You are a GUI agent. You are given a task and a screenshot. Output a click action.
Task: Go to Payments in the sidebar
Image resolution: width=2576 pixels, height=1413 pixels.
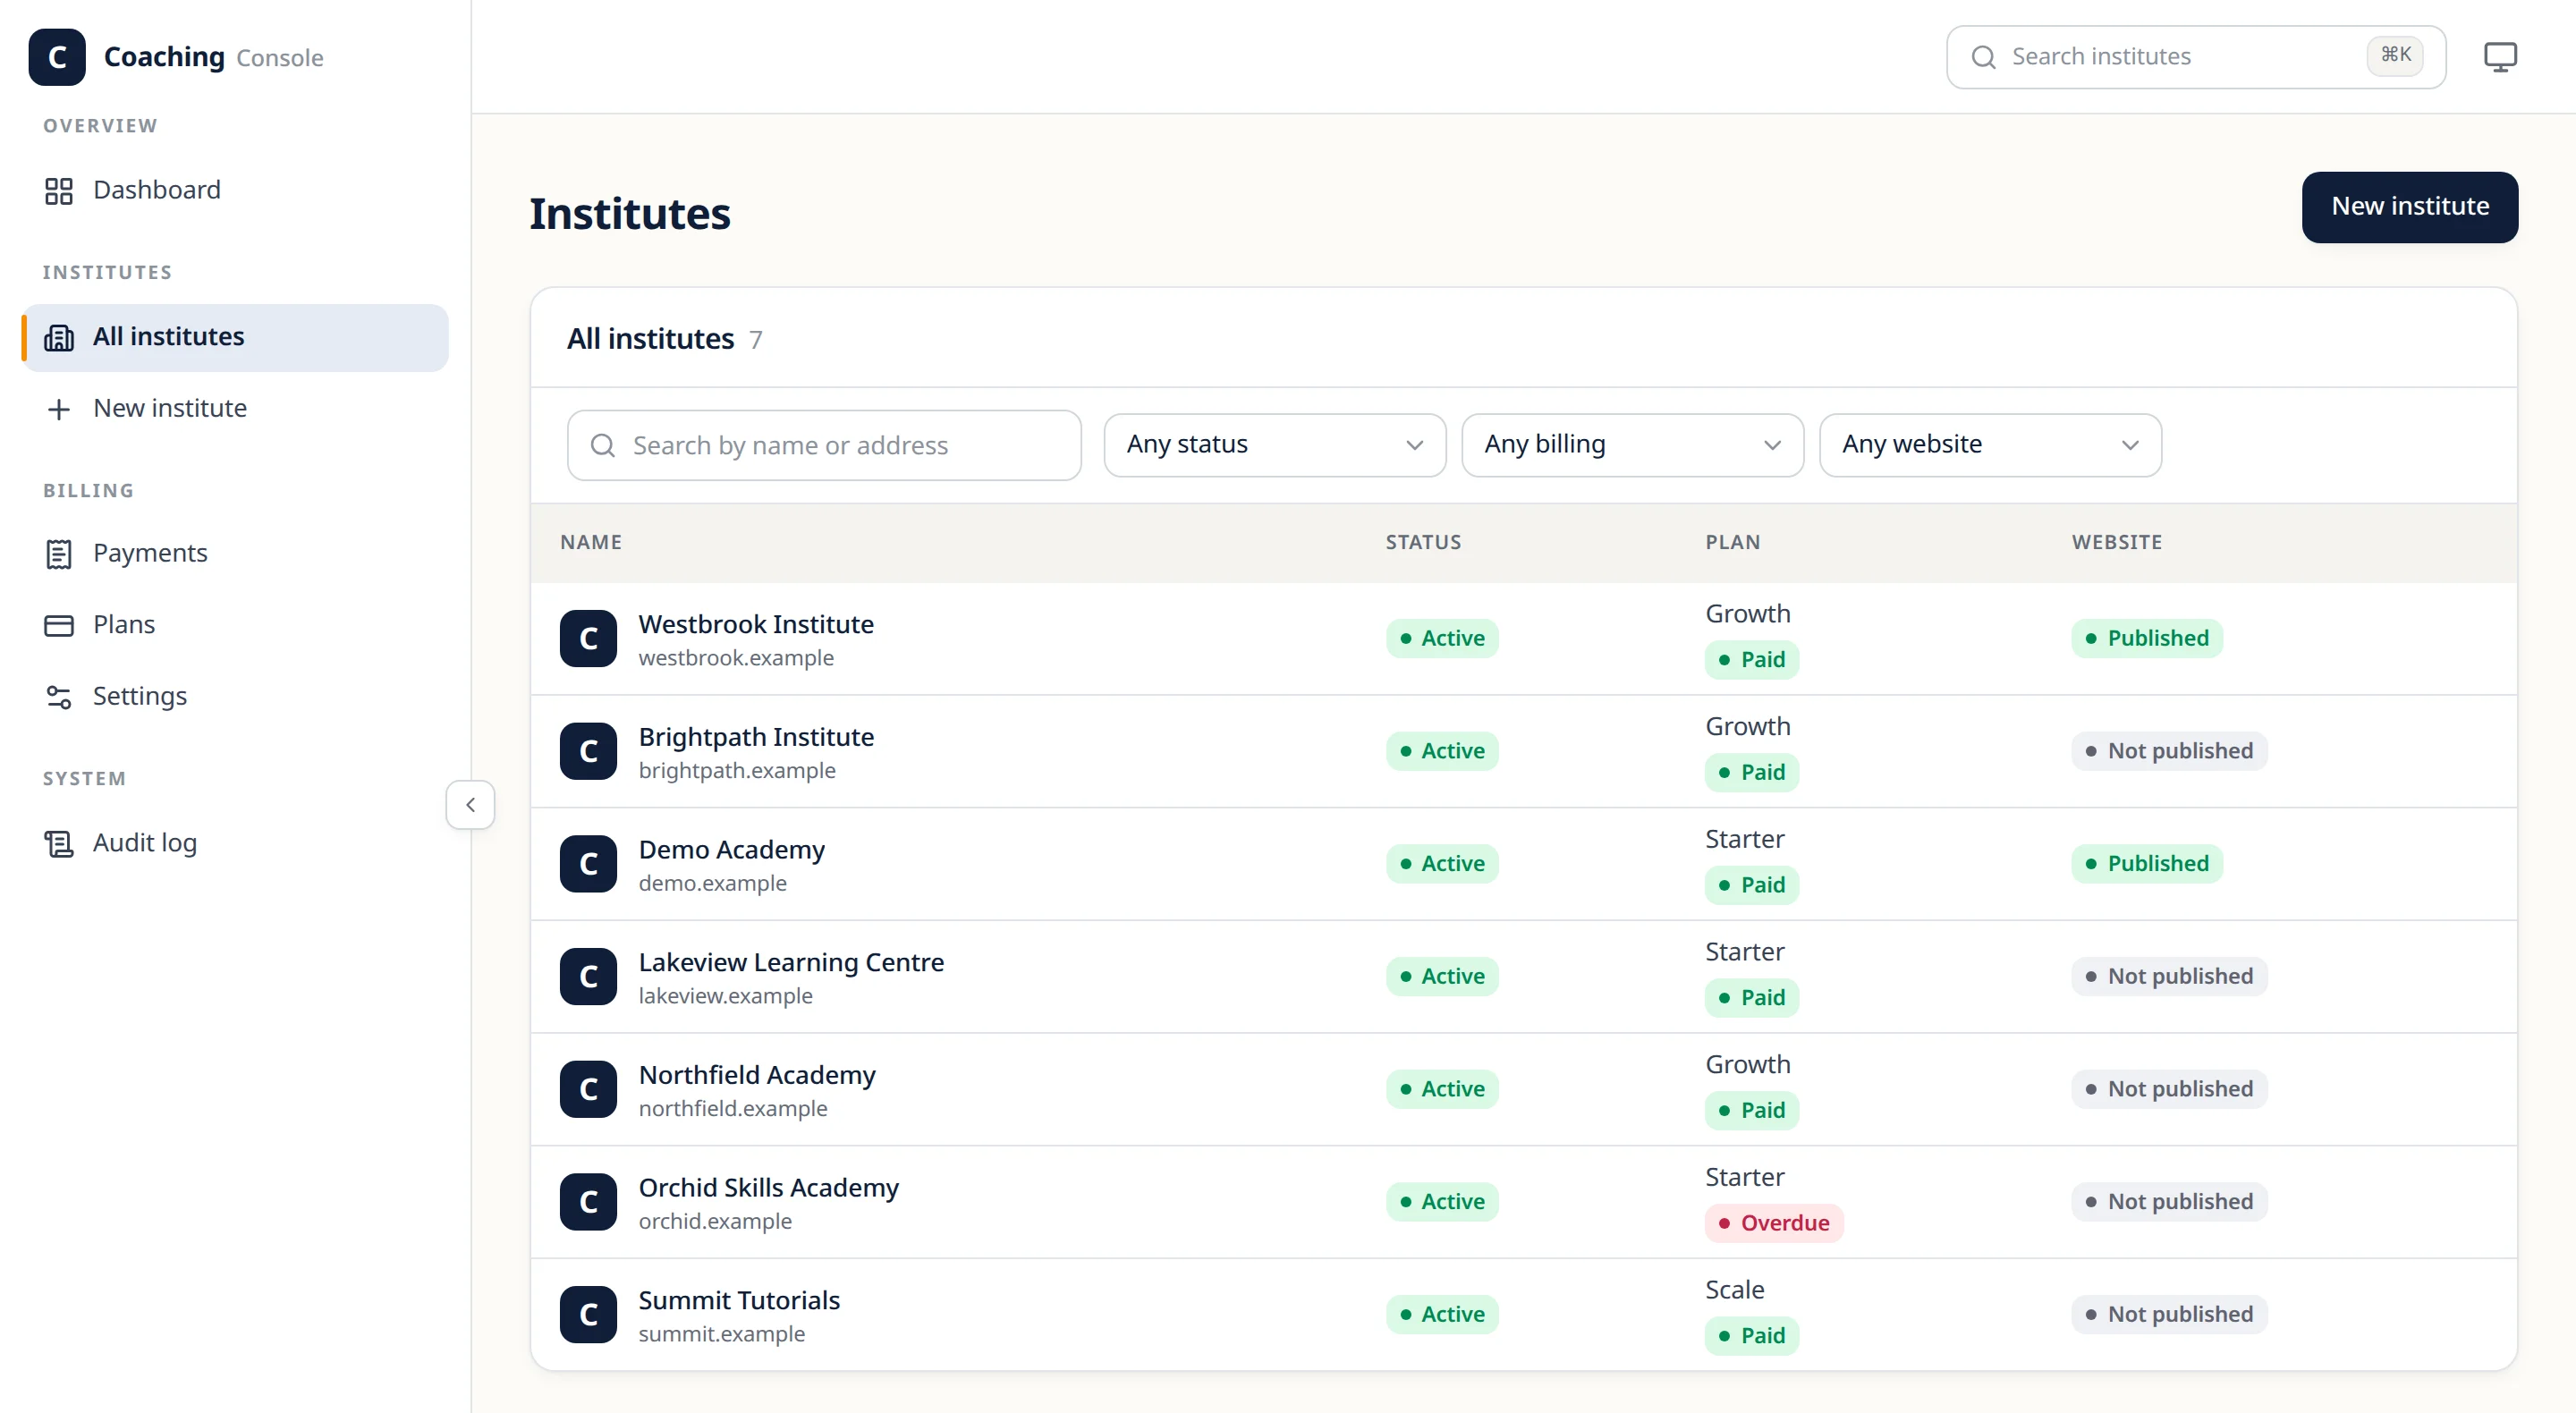click(x=235, y=554)
